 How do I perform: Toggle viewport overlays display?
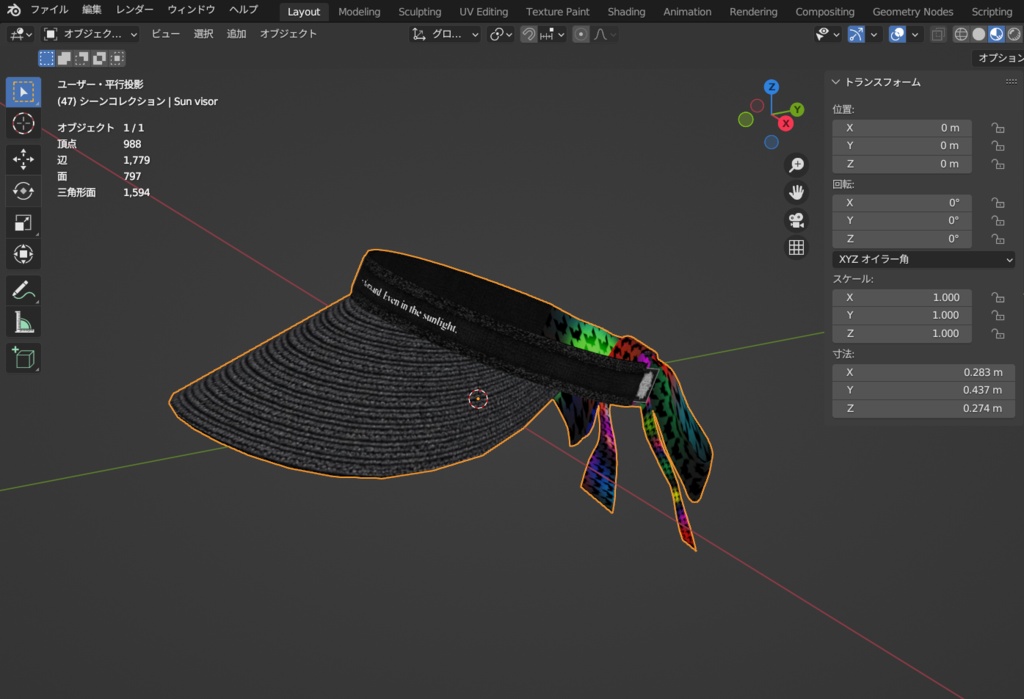point(897,34)
